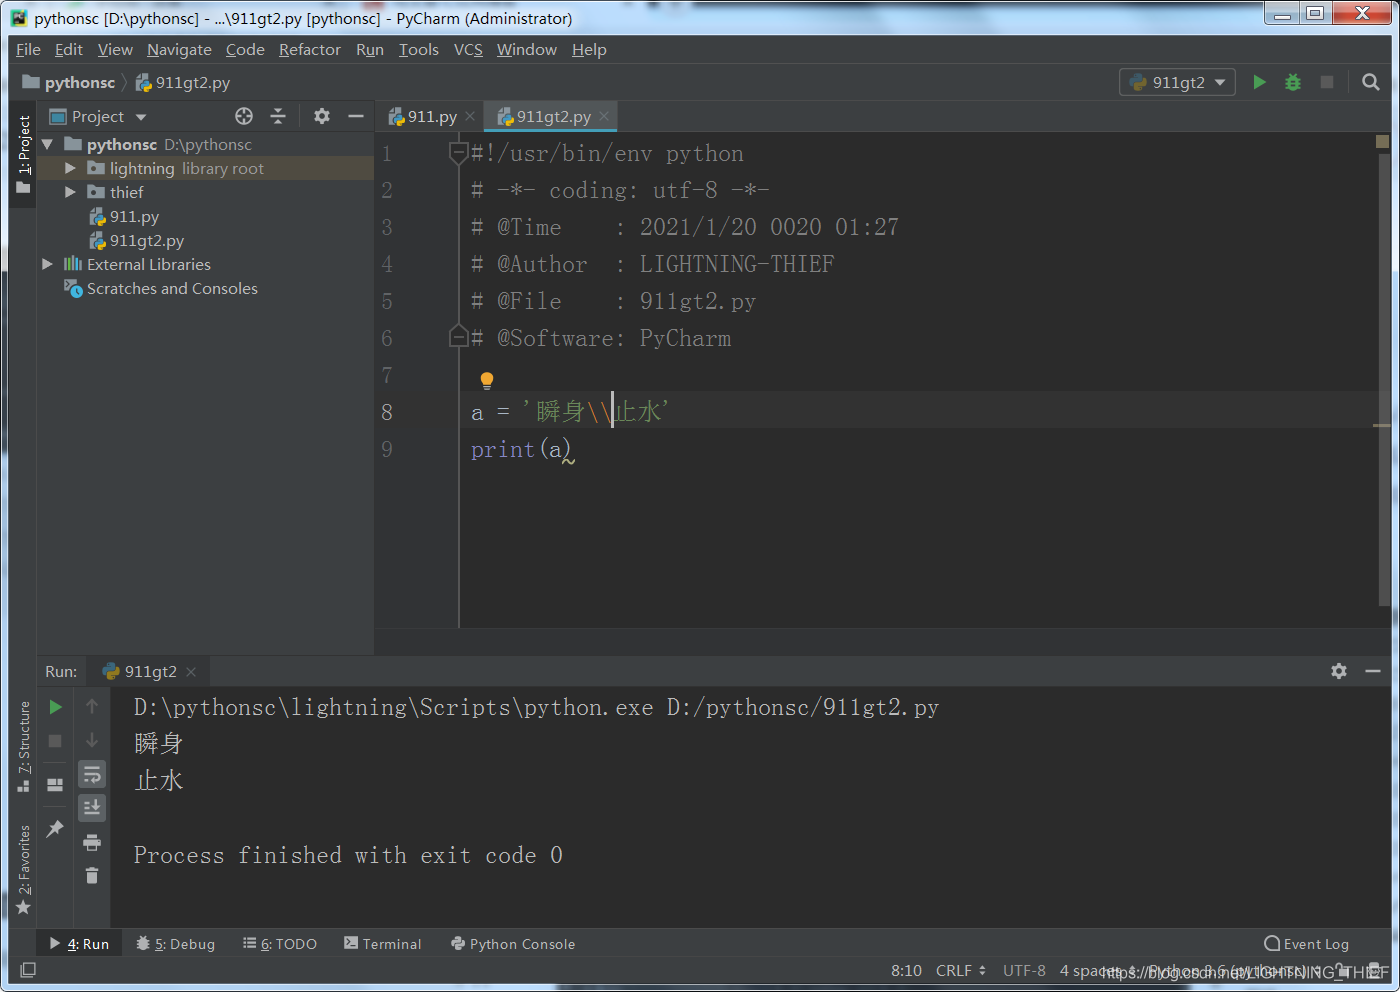Collapse the pythonsc root folder
Viewport: 1400px width, 992px height.
pyautogui.click(x=47, y=144)
